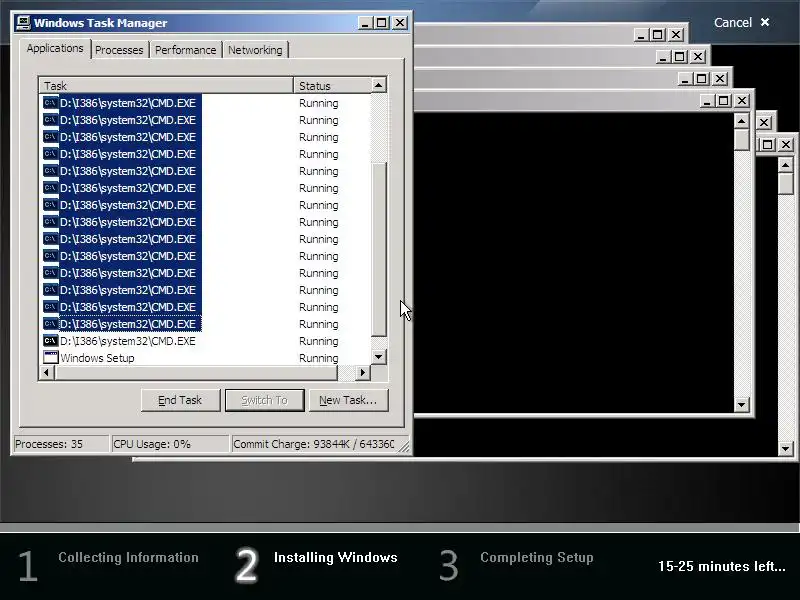The image size is (800, 600).
Task: Click the Windows Task Manager title bar icon
Action: click(x=23, y=23)
